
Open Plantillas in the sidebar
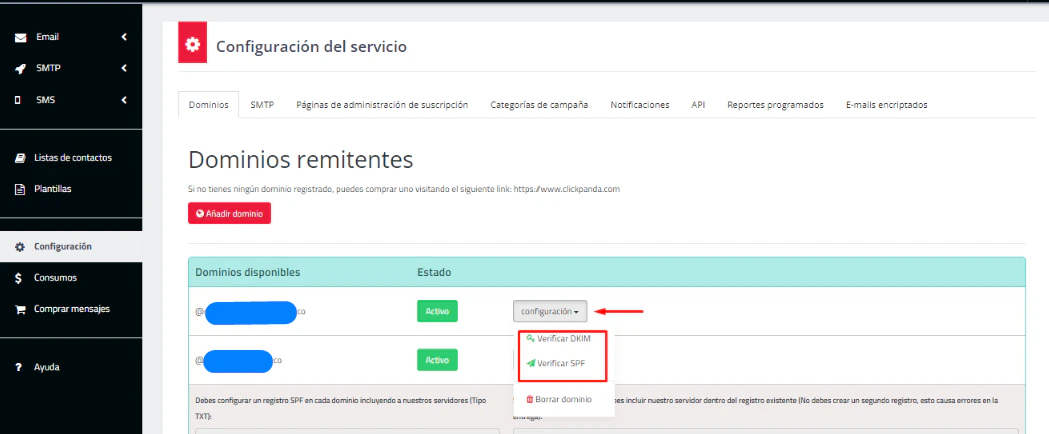[53, 189]
